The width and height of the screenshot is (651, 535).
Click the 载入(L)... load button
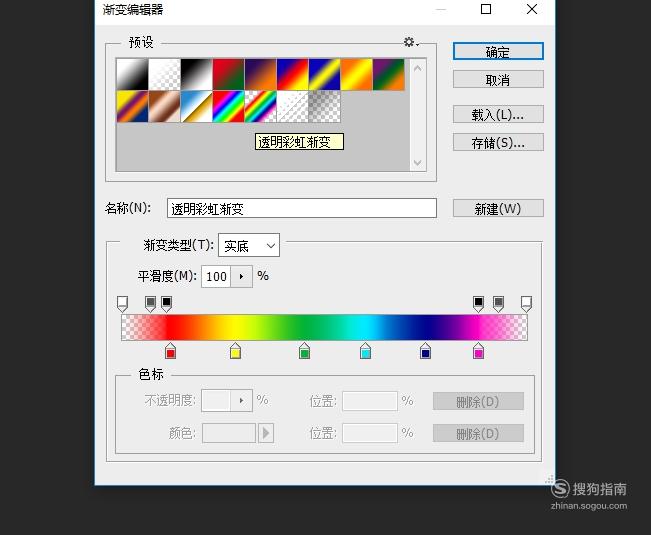(498, 114)
